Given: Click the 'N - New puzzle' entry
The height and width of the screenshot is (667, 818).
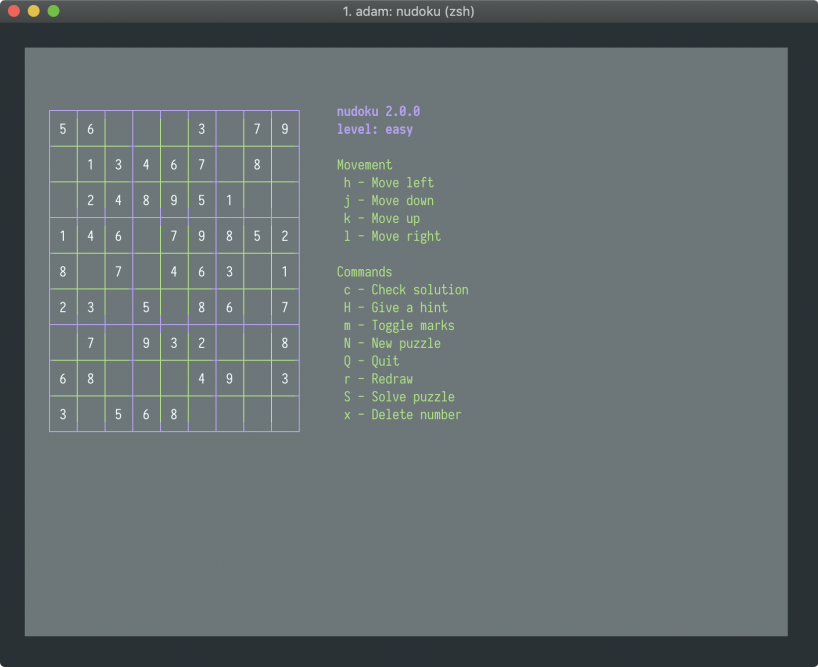Looking at the screenshot, I should [x=392, y=343].
